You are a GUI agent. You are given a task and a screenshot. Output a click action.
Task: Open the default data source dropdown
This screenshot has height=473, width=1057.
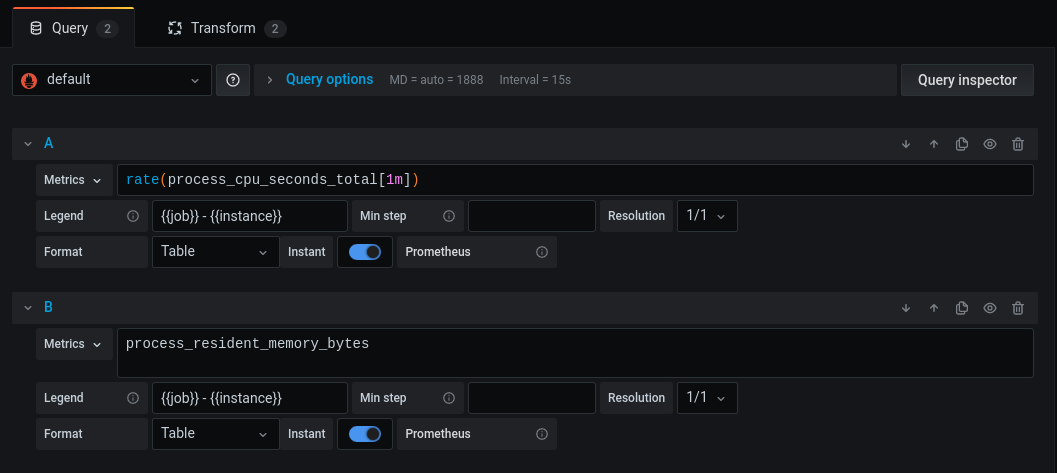pos(112,80)
